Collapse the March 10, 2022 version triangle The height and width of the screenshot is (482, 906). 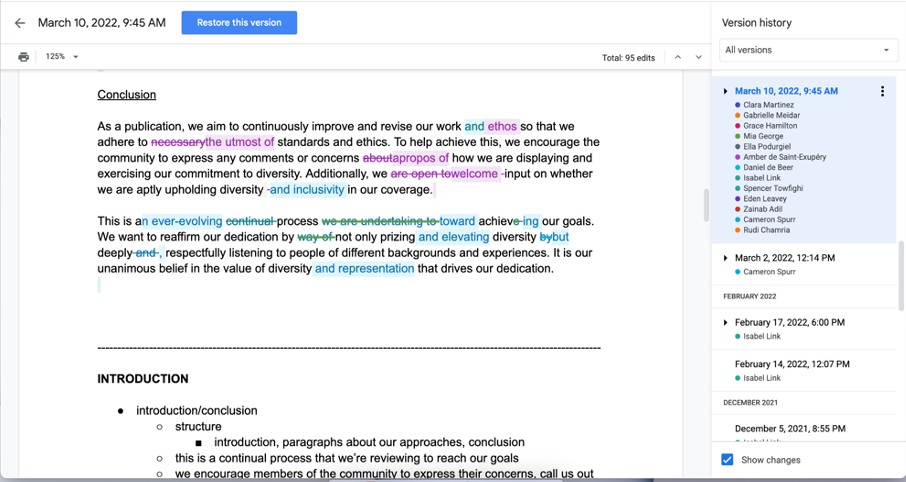click(725, 91)
